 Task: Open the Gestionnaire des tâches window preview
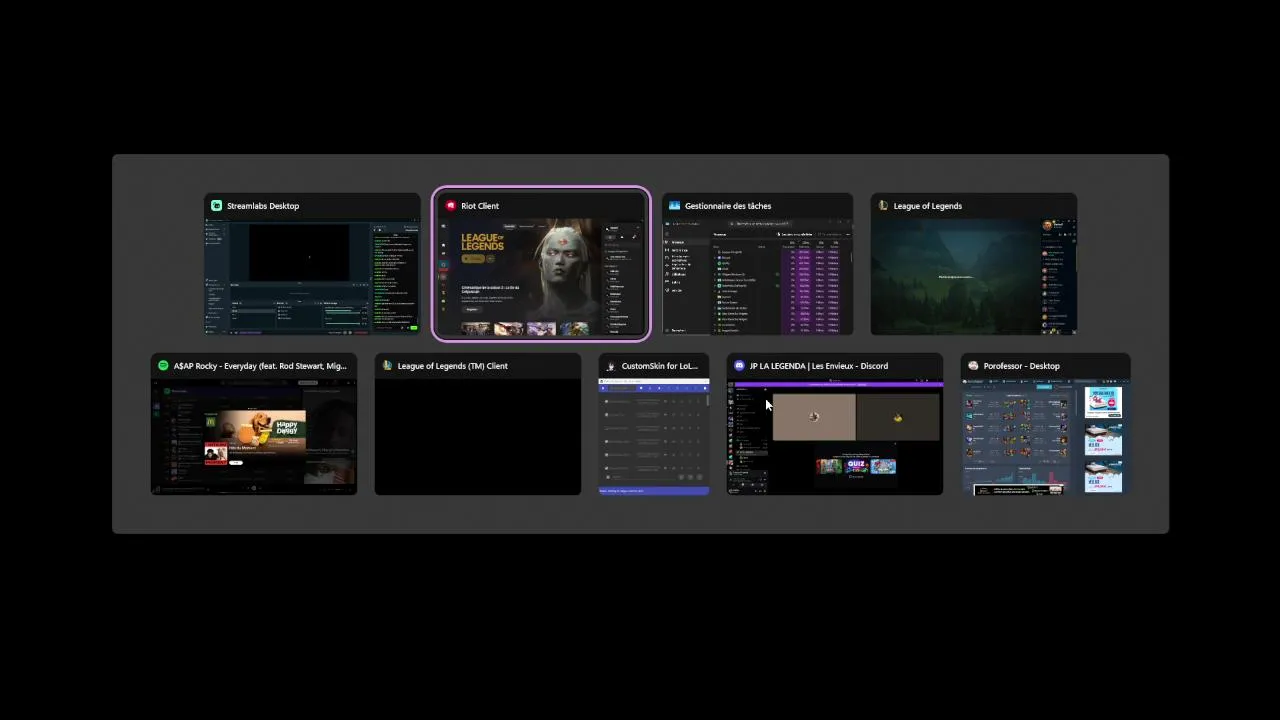pos(757,277)
